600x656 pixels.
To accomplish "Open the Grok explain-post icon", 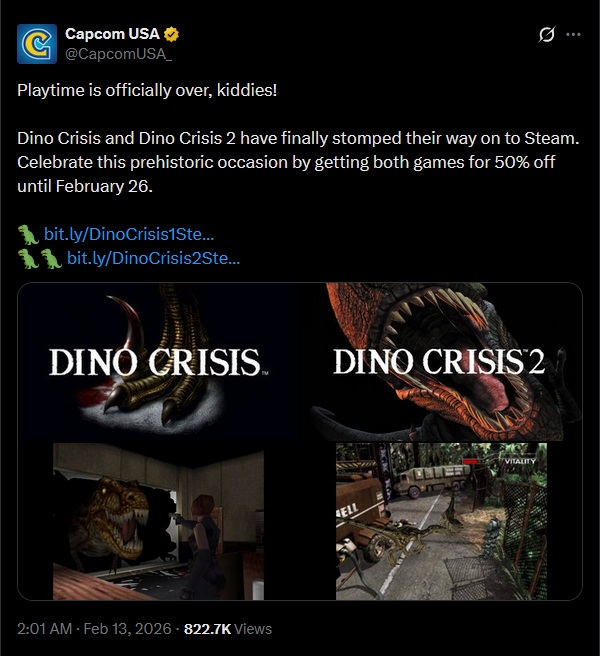I will click(546, 34).
